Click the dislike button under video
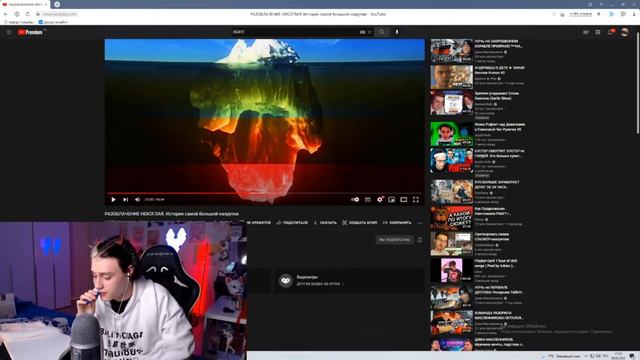The width and height of the screenshot is (640, 360). 256,222
